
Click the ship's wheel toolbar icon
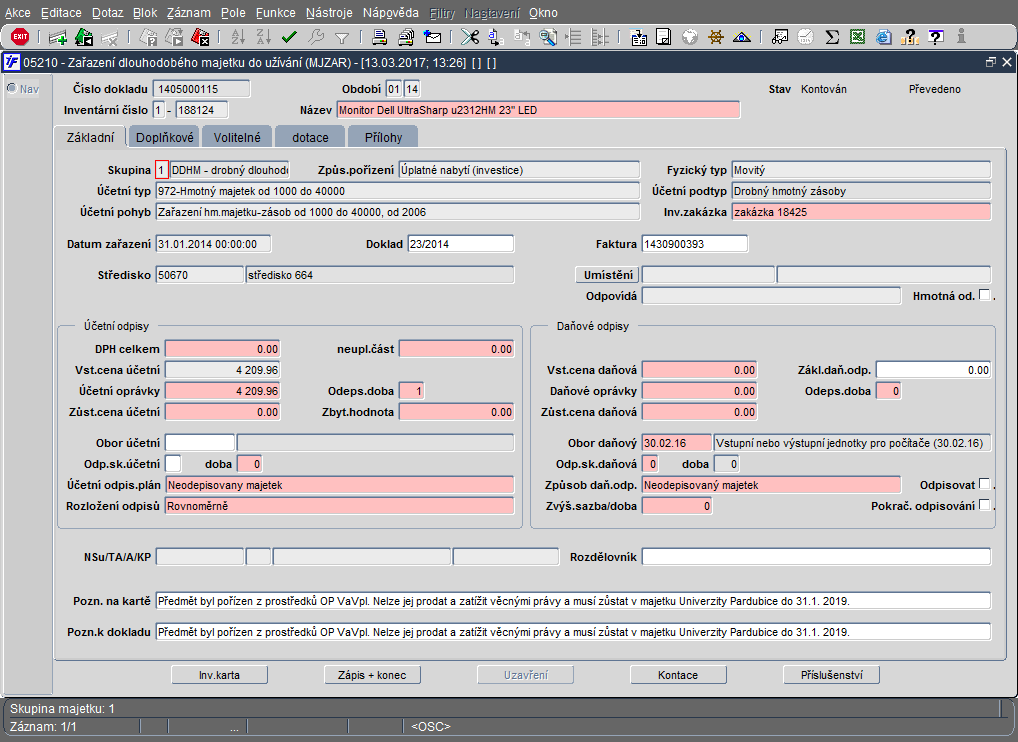(x=716, y=38)
